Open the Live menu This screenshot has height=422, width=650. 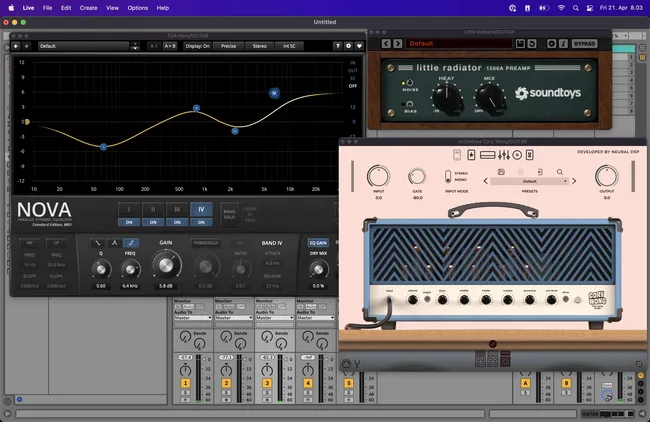[x=28, y=8]
